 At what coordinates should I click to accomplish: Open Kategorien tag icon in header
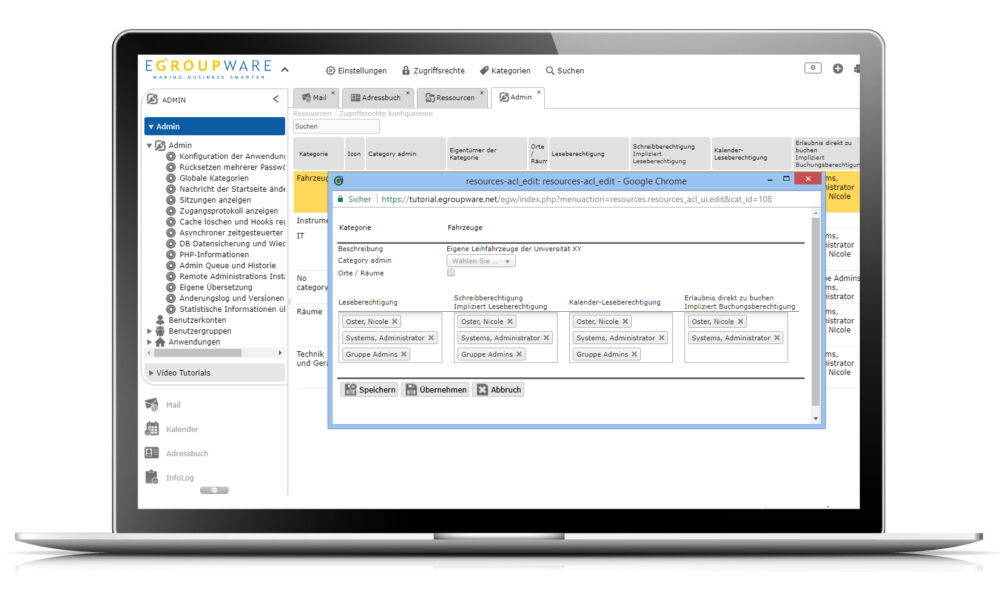[x=484, y=71]
